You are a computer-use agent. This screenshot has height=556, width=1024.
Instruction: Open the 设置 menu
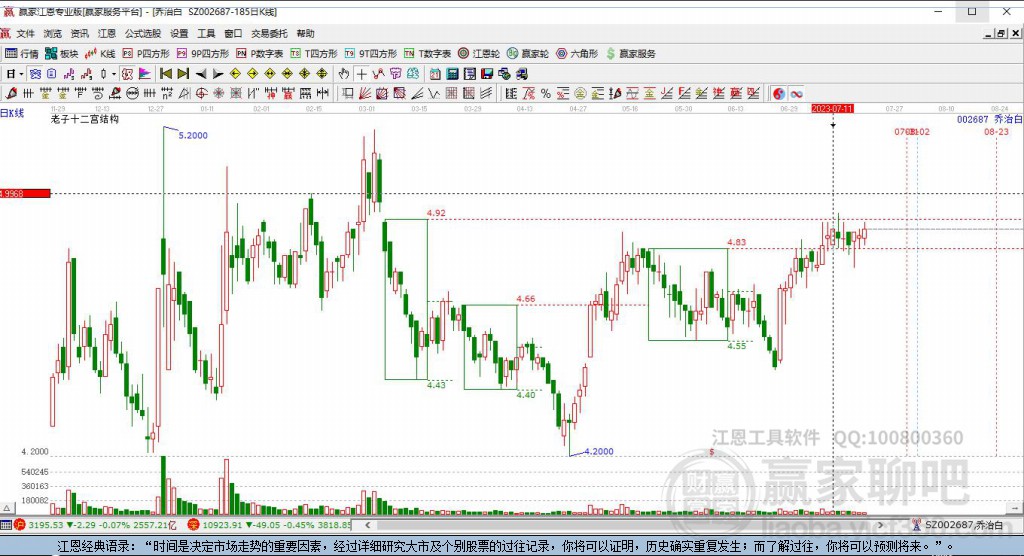point(179,33)
